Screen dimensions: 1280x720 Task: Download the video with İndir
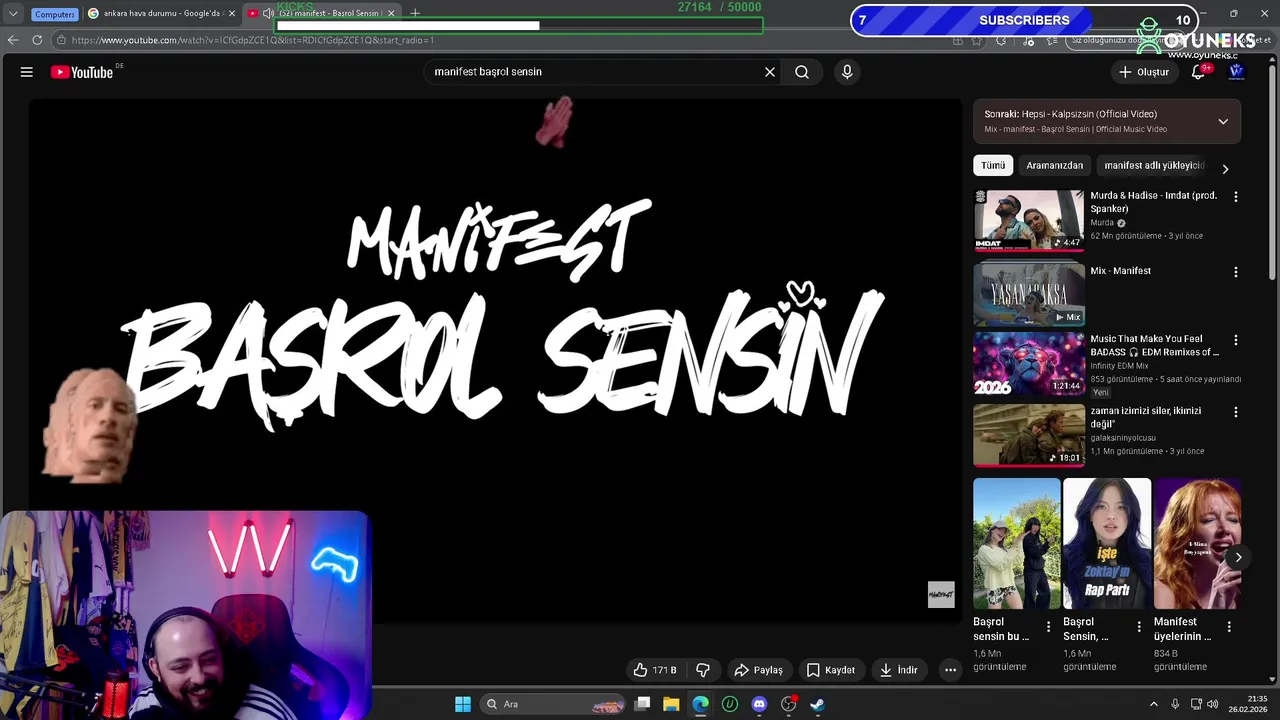coord(898,670)
